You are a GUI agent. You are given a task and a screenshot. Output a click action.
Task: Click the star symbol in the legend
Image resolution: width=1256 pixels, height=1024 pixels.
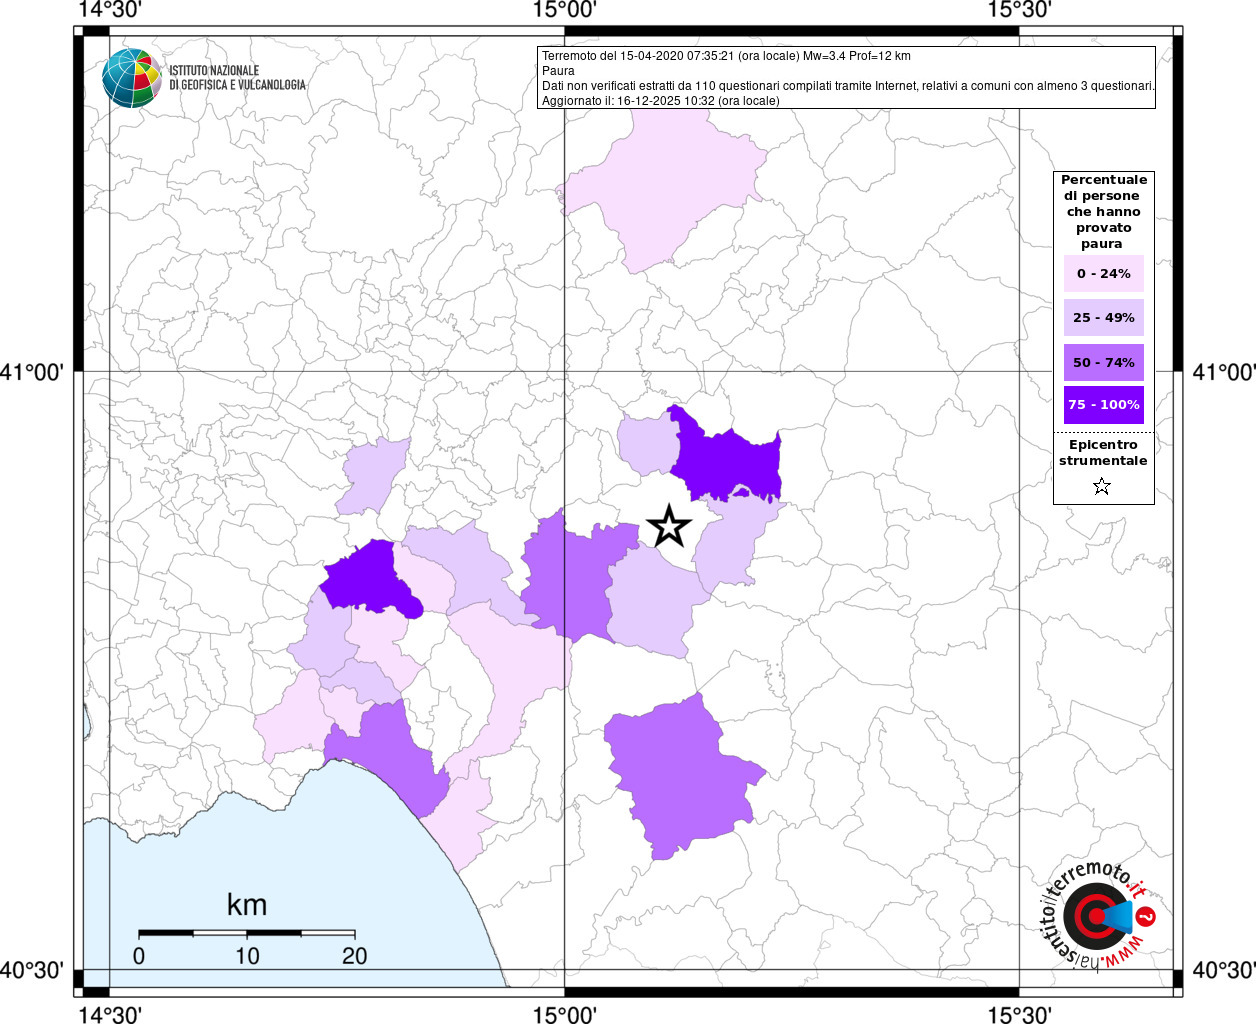pyautogui.click(x=1102, y=487)
